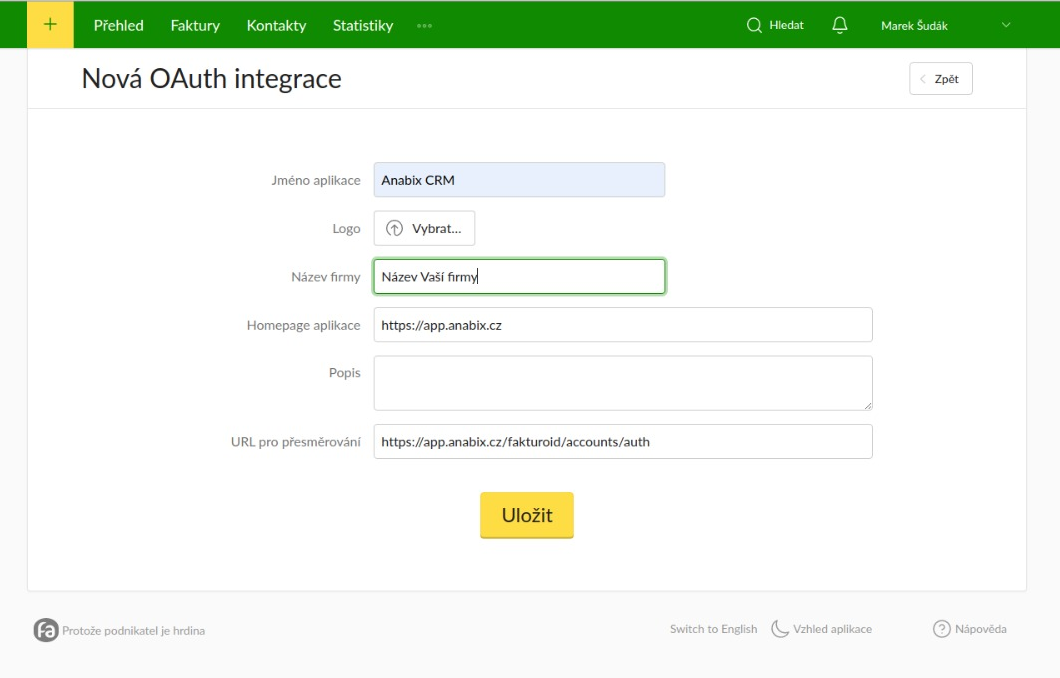Grab the Popis textarea resize handle
The width and height of the screenshot is (1060, 678).
coord(867,406)
